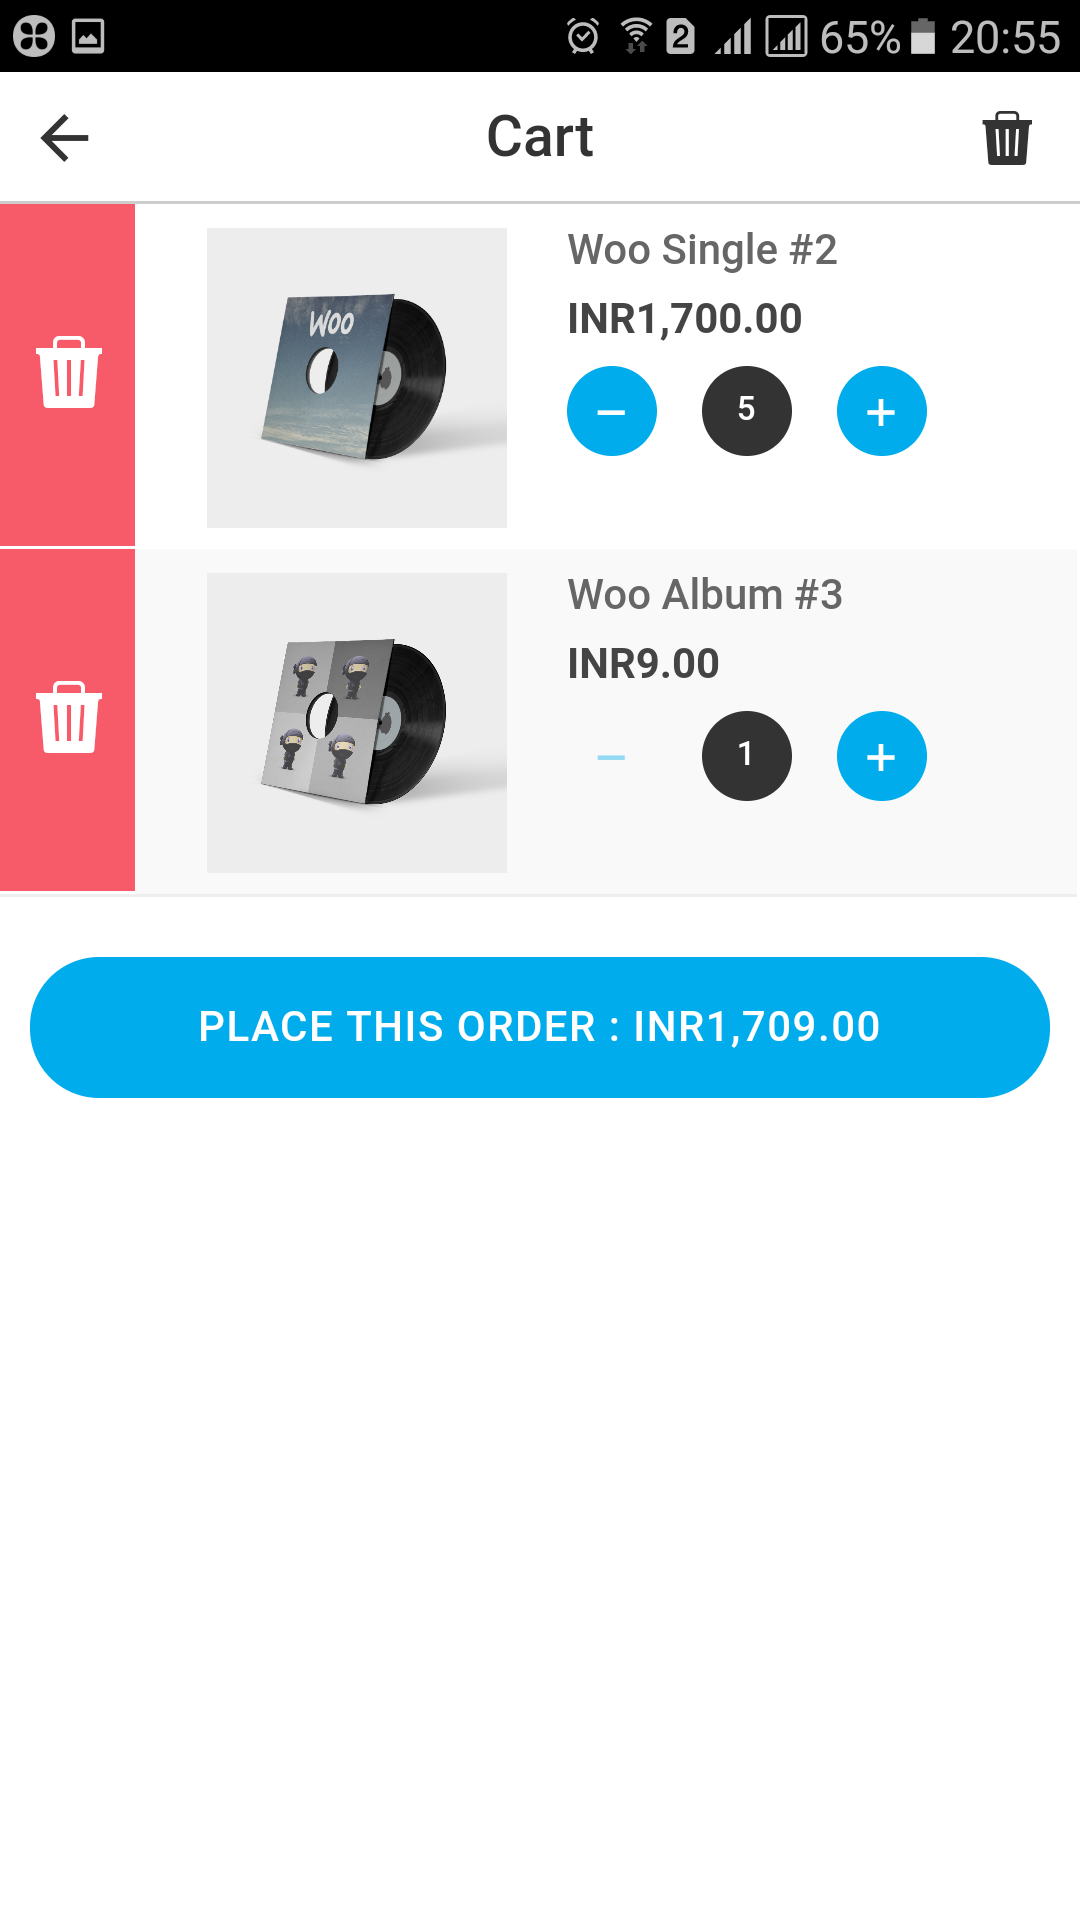Decrease Woo Album #3 quantity

coord(611,757)
